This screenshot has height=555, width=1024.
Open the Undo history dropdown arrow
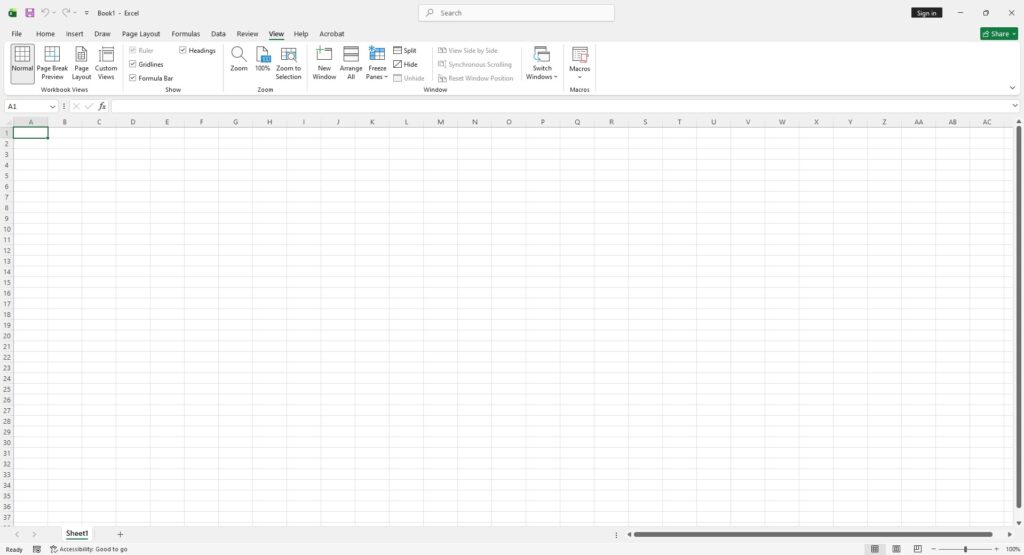54,12
